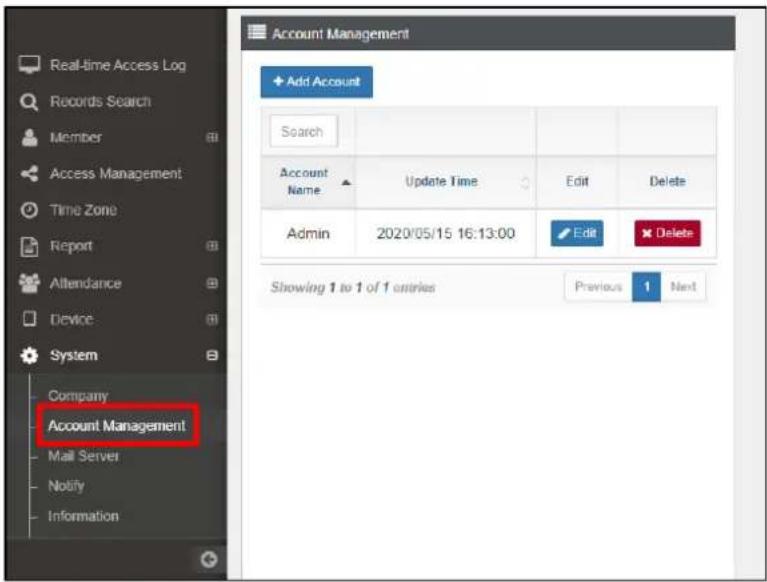Viewport: 767px width, 582px height.
Task: Click the Member person icon
Action: click(x=29, y=137)
